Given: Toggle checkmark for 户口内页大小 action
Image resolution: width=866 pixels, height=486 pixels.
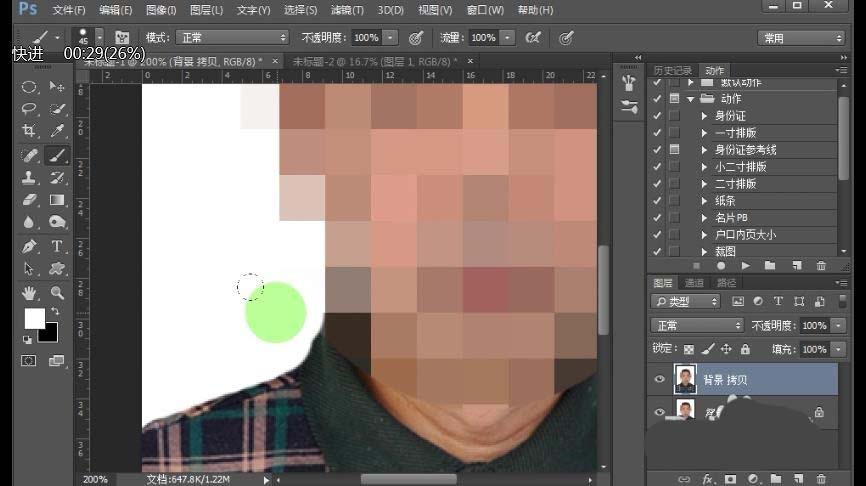Looking at the screenshot, I should (657, 235).
